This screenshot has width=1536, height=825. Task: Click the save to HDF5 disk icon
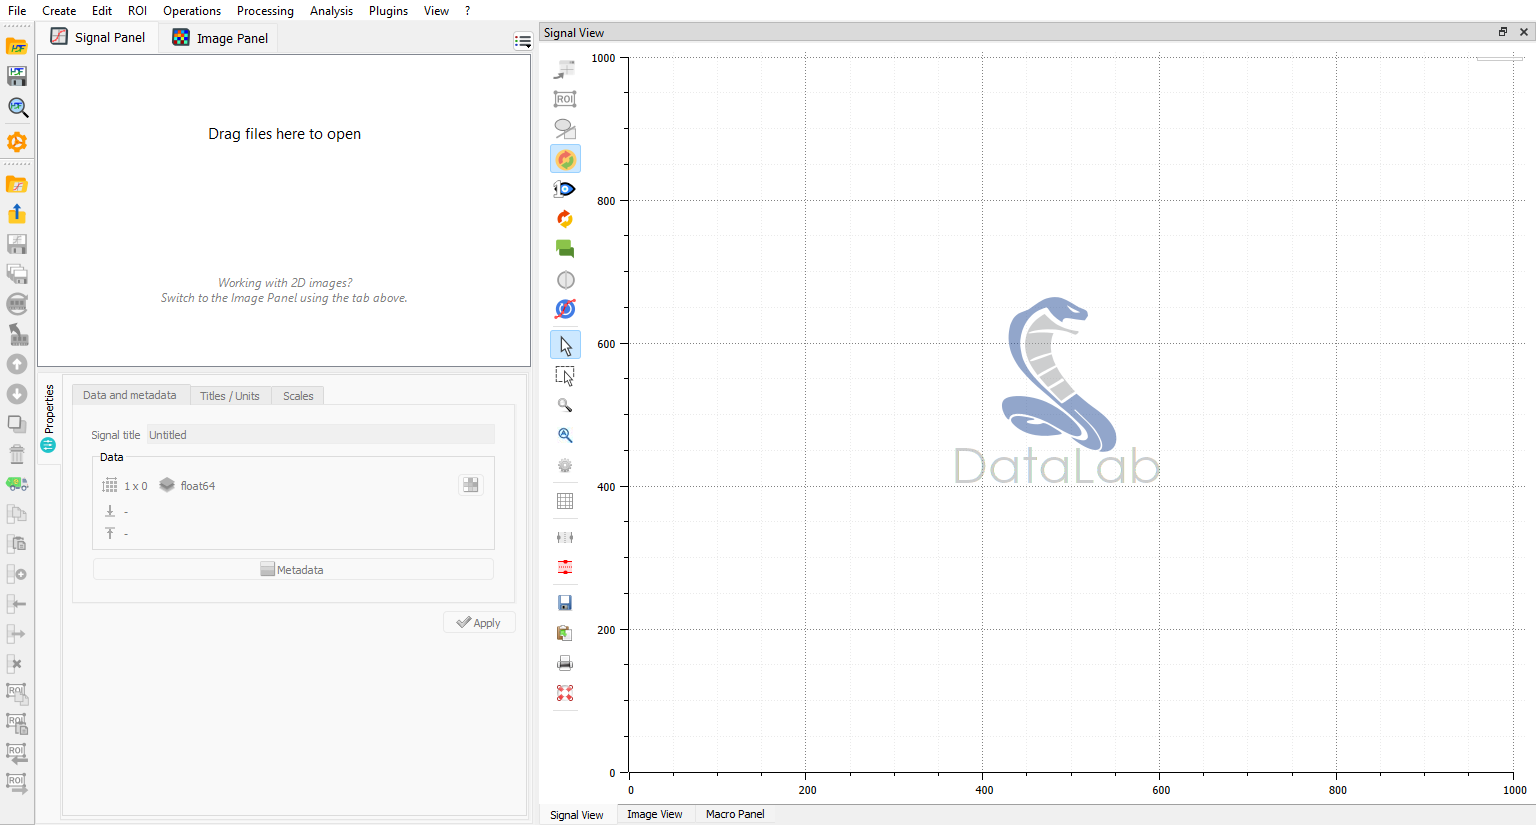pos(17,76)
